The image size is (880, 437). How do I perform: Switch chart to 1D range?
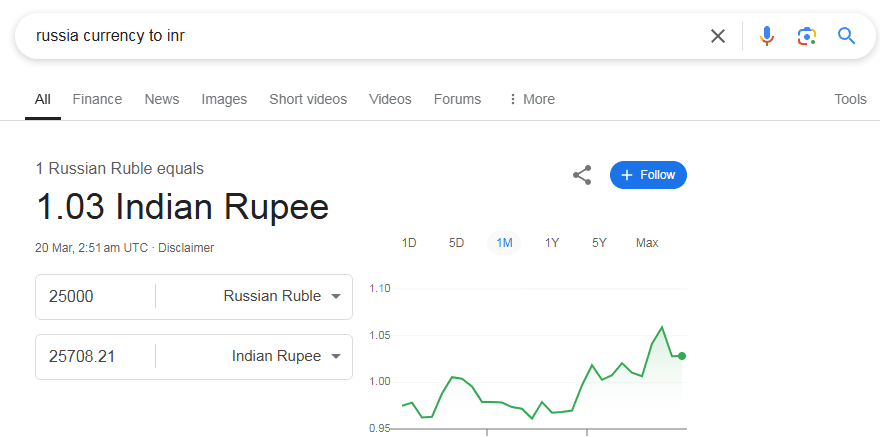[409, 243]
